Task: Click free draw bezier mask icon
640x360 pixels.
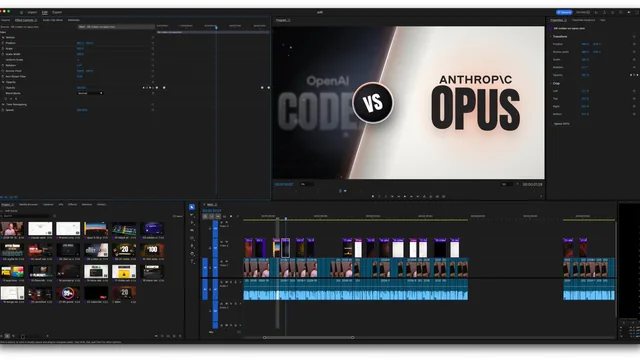Action: click(16, 99)
